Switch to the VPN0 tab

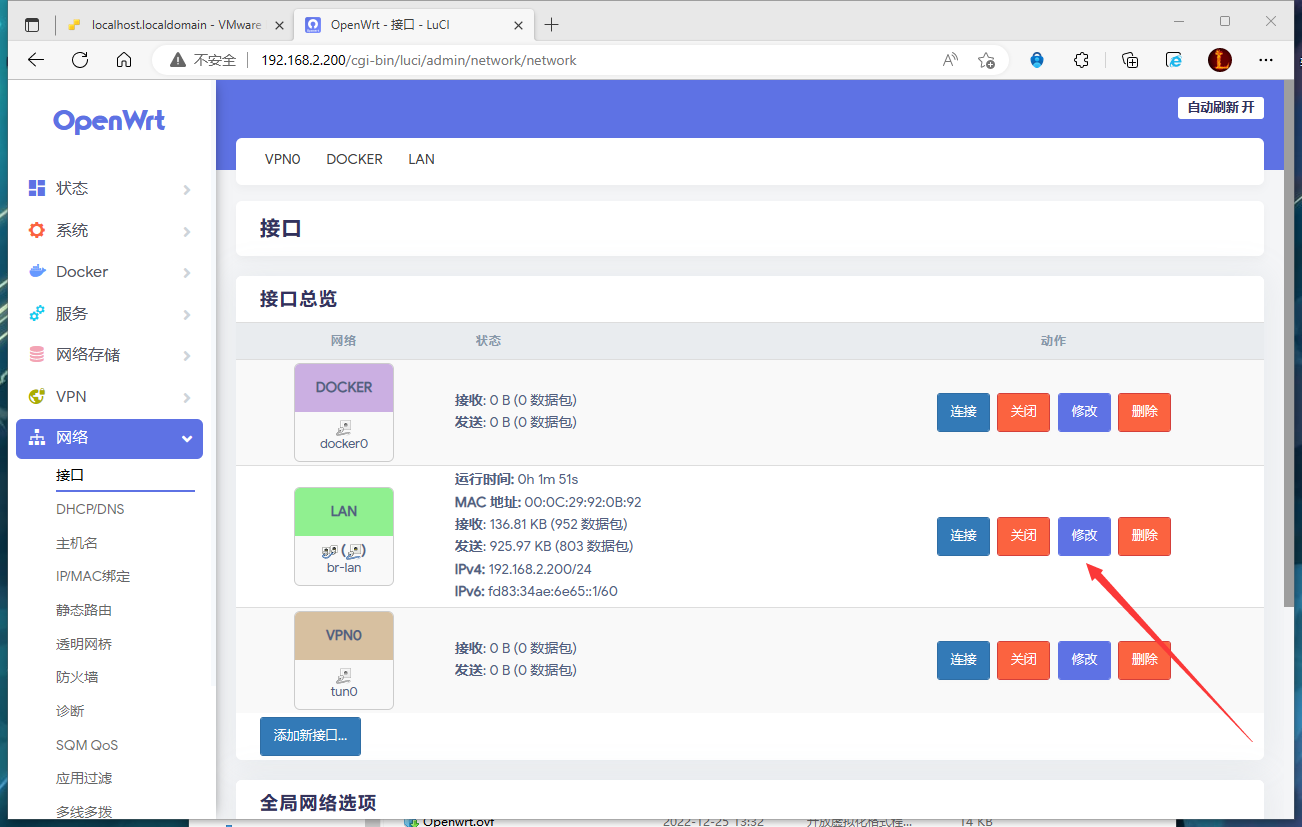point(282,159)
